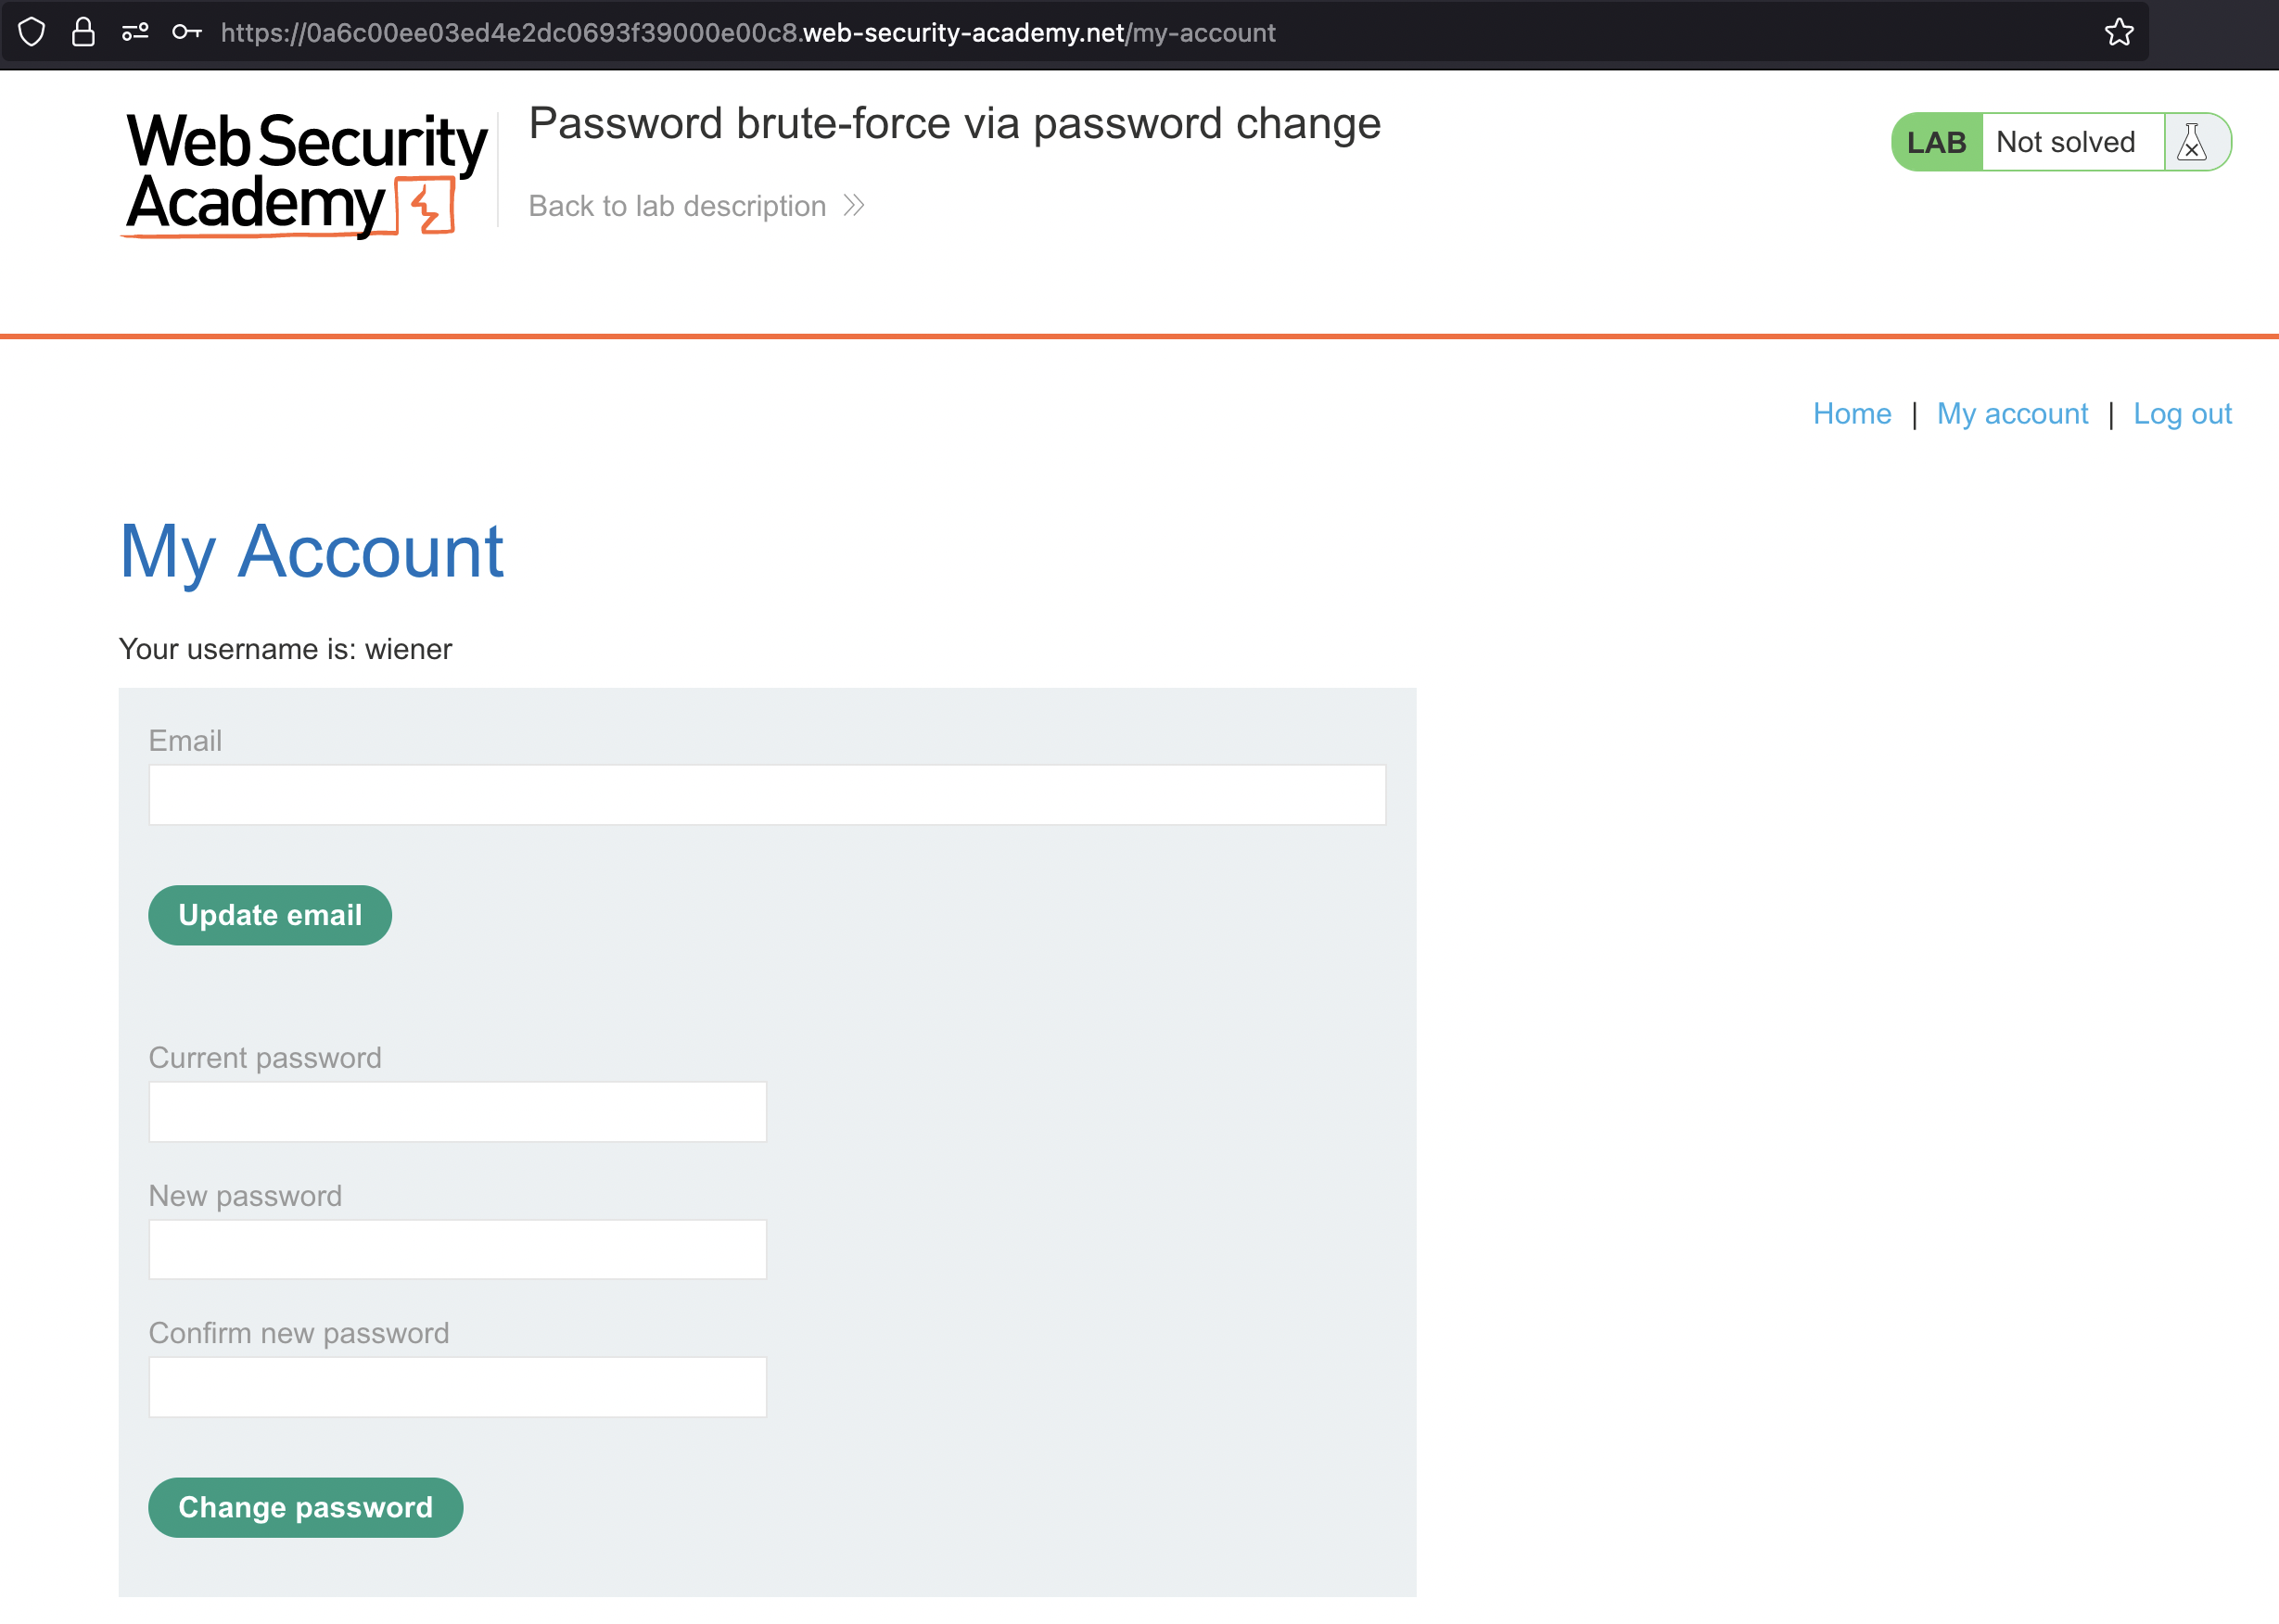Open the site permissions icon in address bar
Image resolution: width=2279 pixels, height=1624 pixels.
(135, 32)
